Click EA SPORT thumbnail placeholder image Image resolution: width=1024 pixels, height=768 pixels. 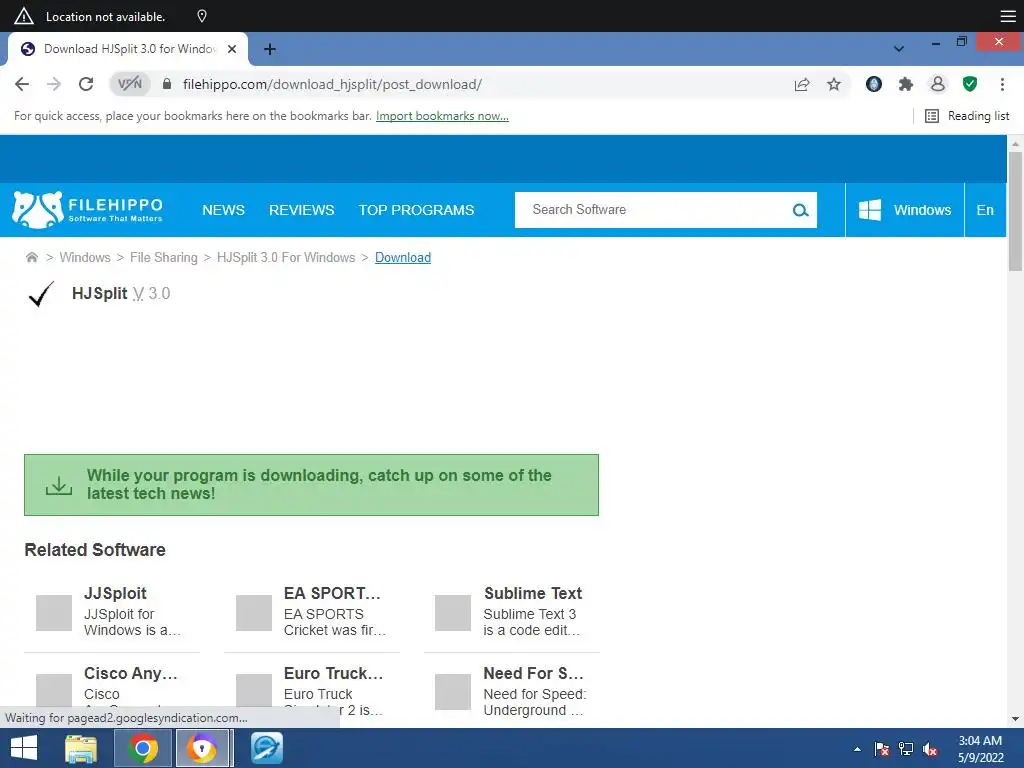[253, 613]
